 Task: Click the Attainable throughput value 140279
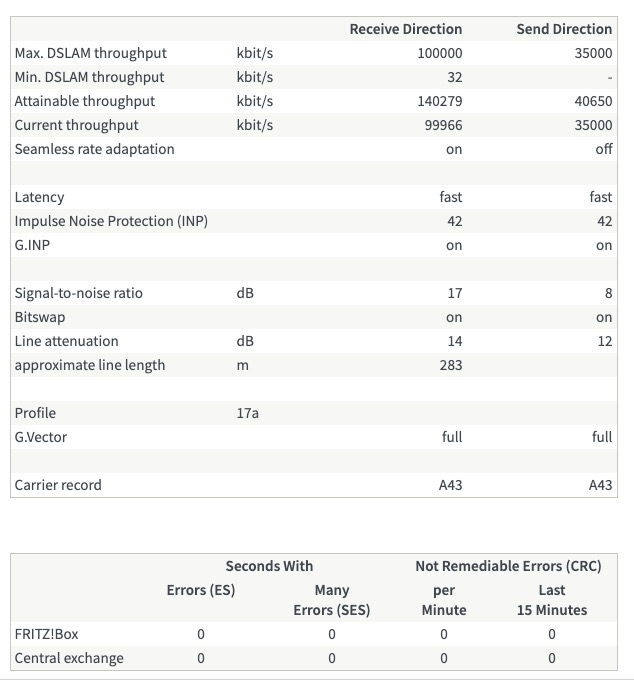[439, 101]
